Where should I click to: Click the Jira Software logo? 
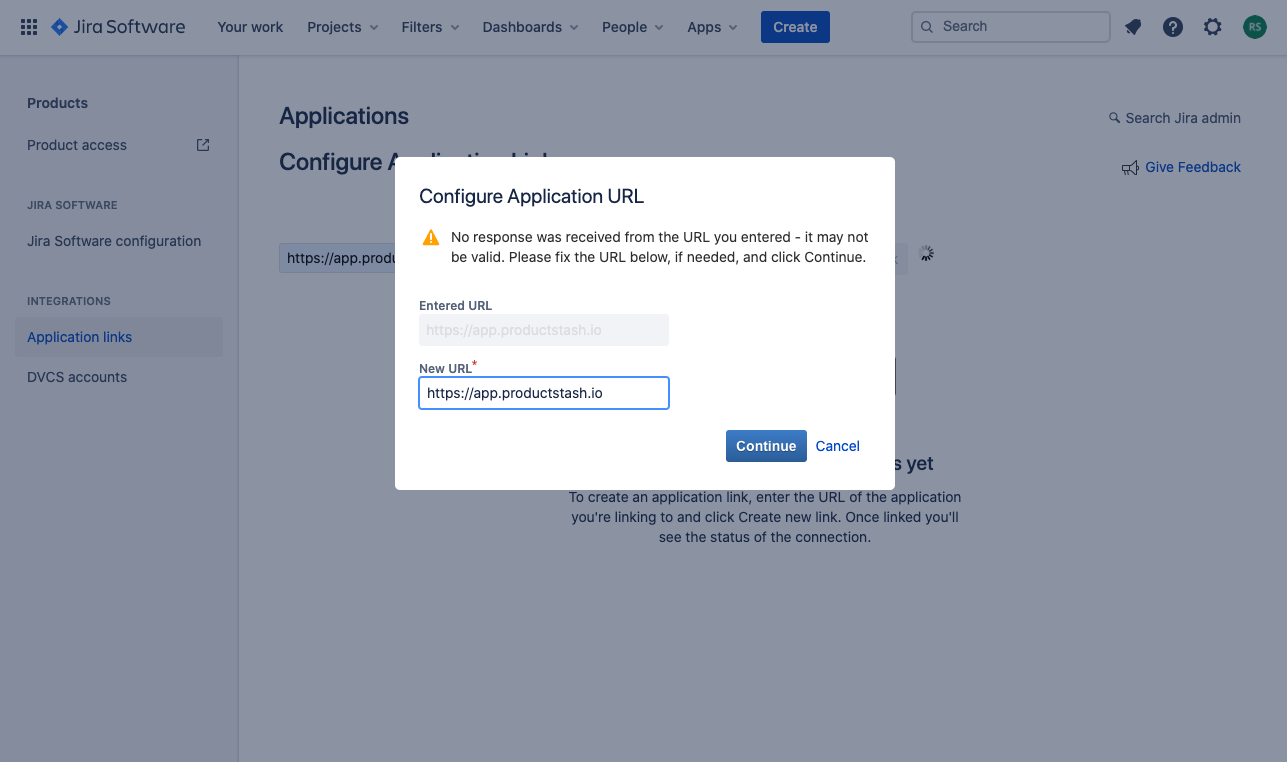[118, 27]
